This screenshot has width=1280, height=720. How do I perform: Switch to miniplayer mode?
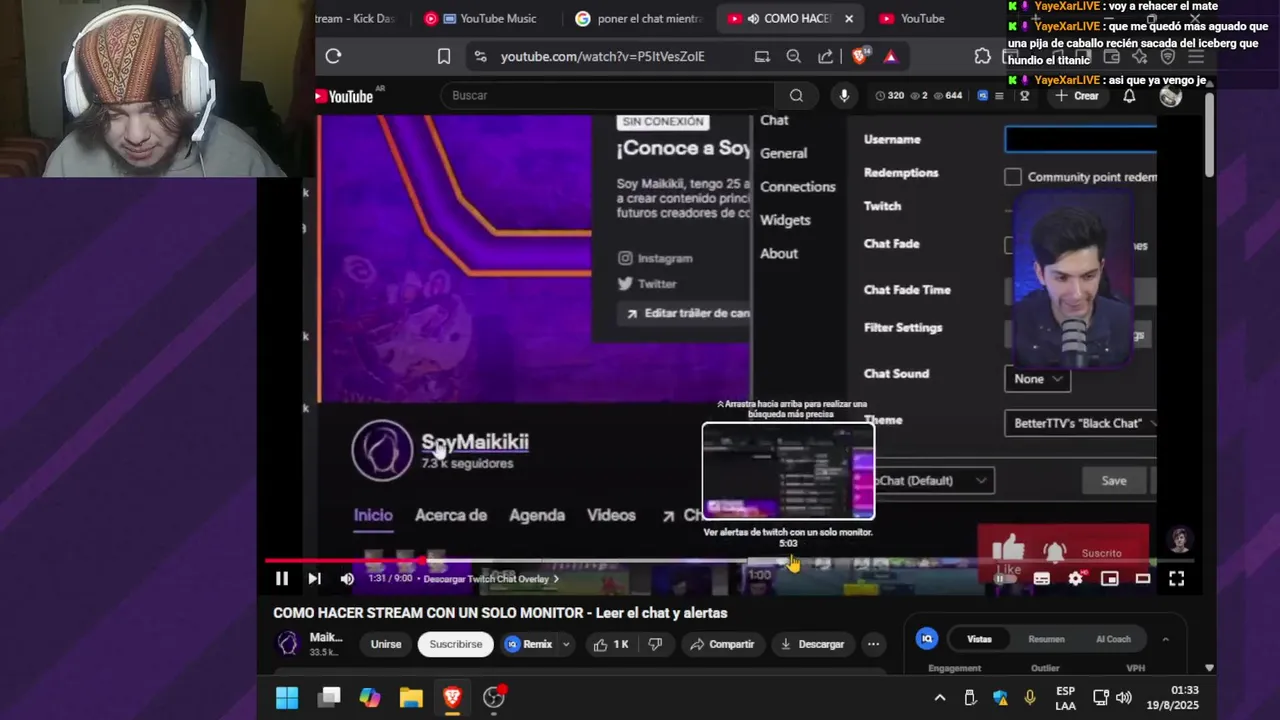tap(1109, 578)
